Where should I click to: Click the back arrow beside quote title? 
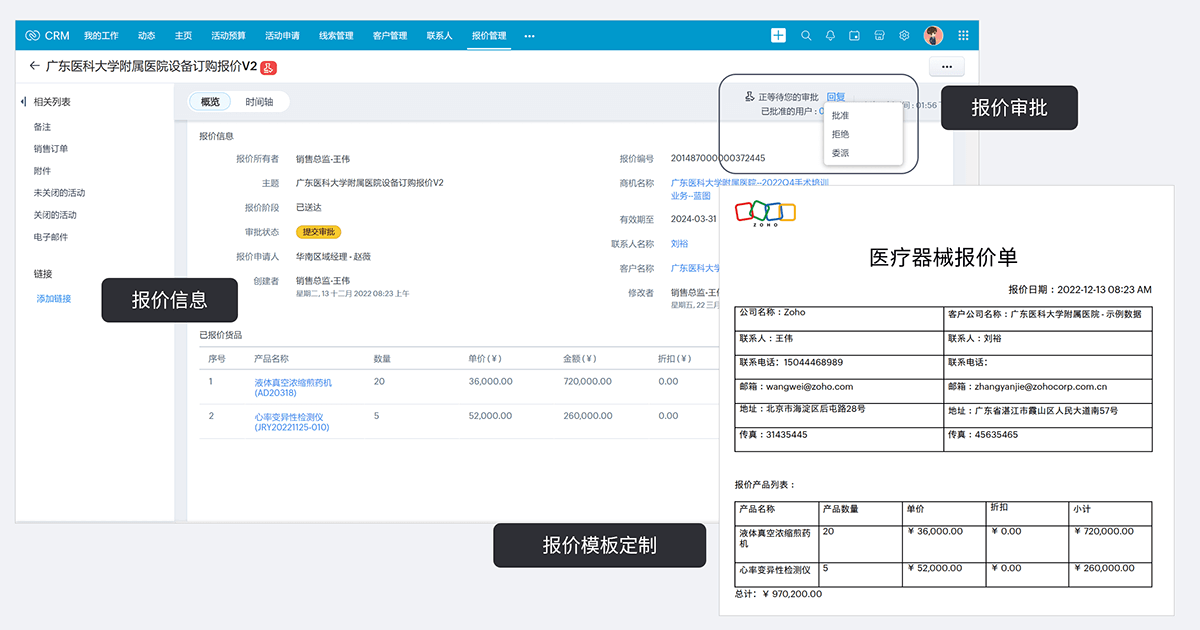tap(34, 66)
